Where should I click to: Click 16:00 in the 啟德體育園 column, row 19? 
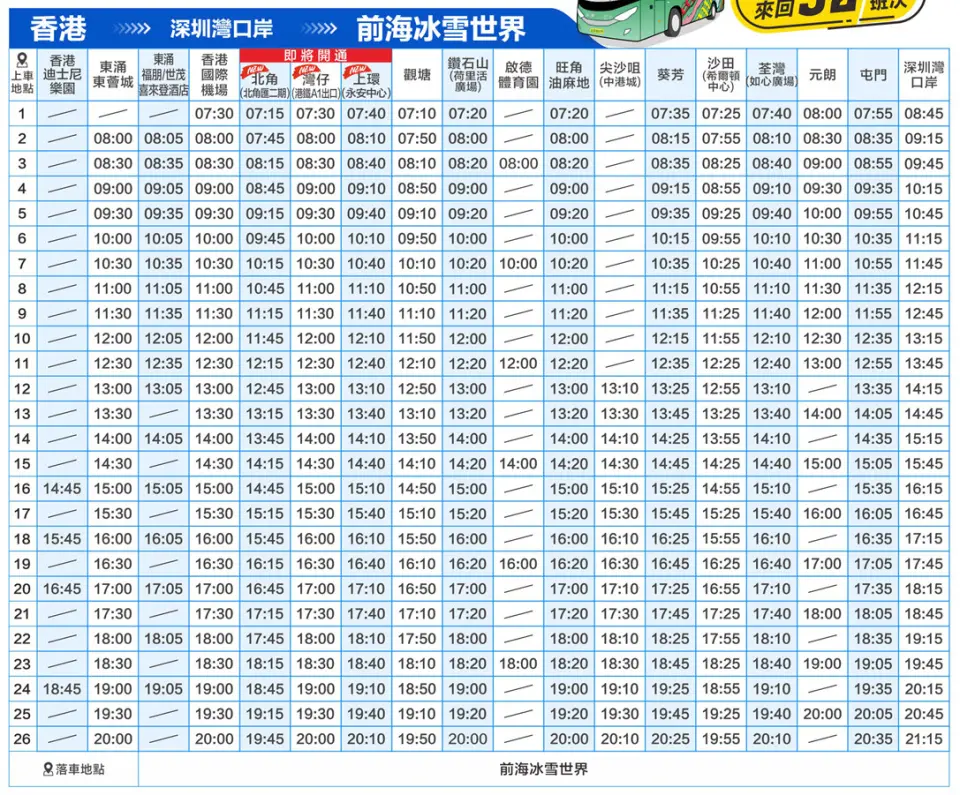tap(519, 564)
